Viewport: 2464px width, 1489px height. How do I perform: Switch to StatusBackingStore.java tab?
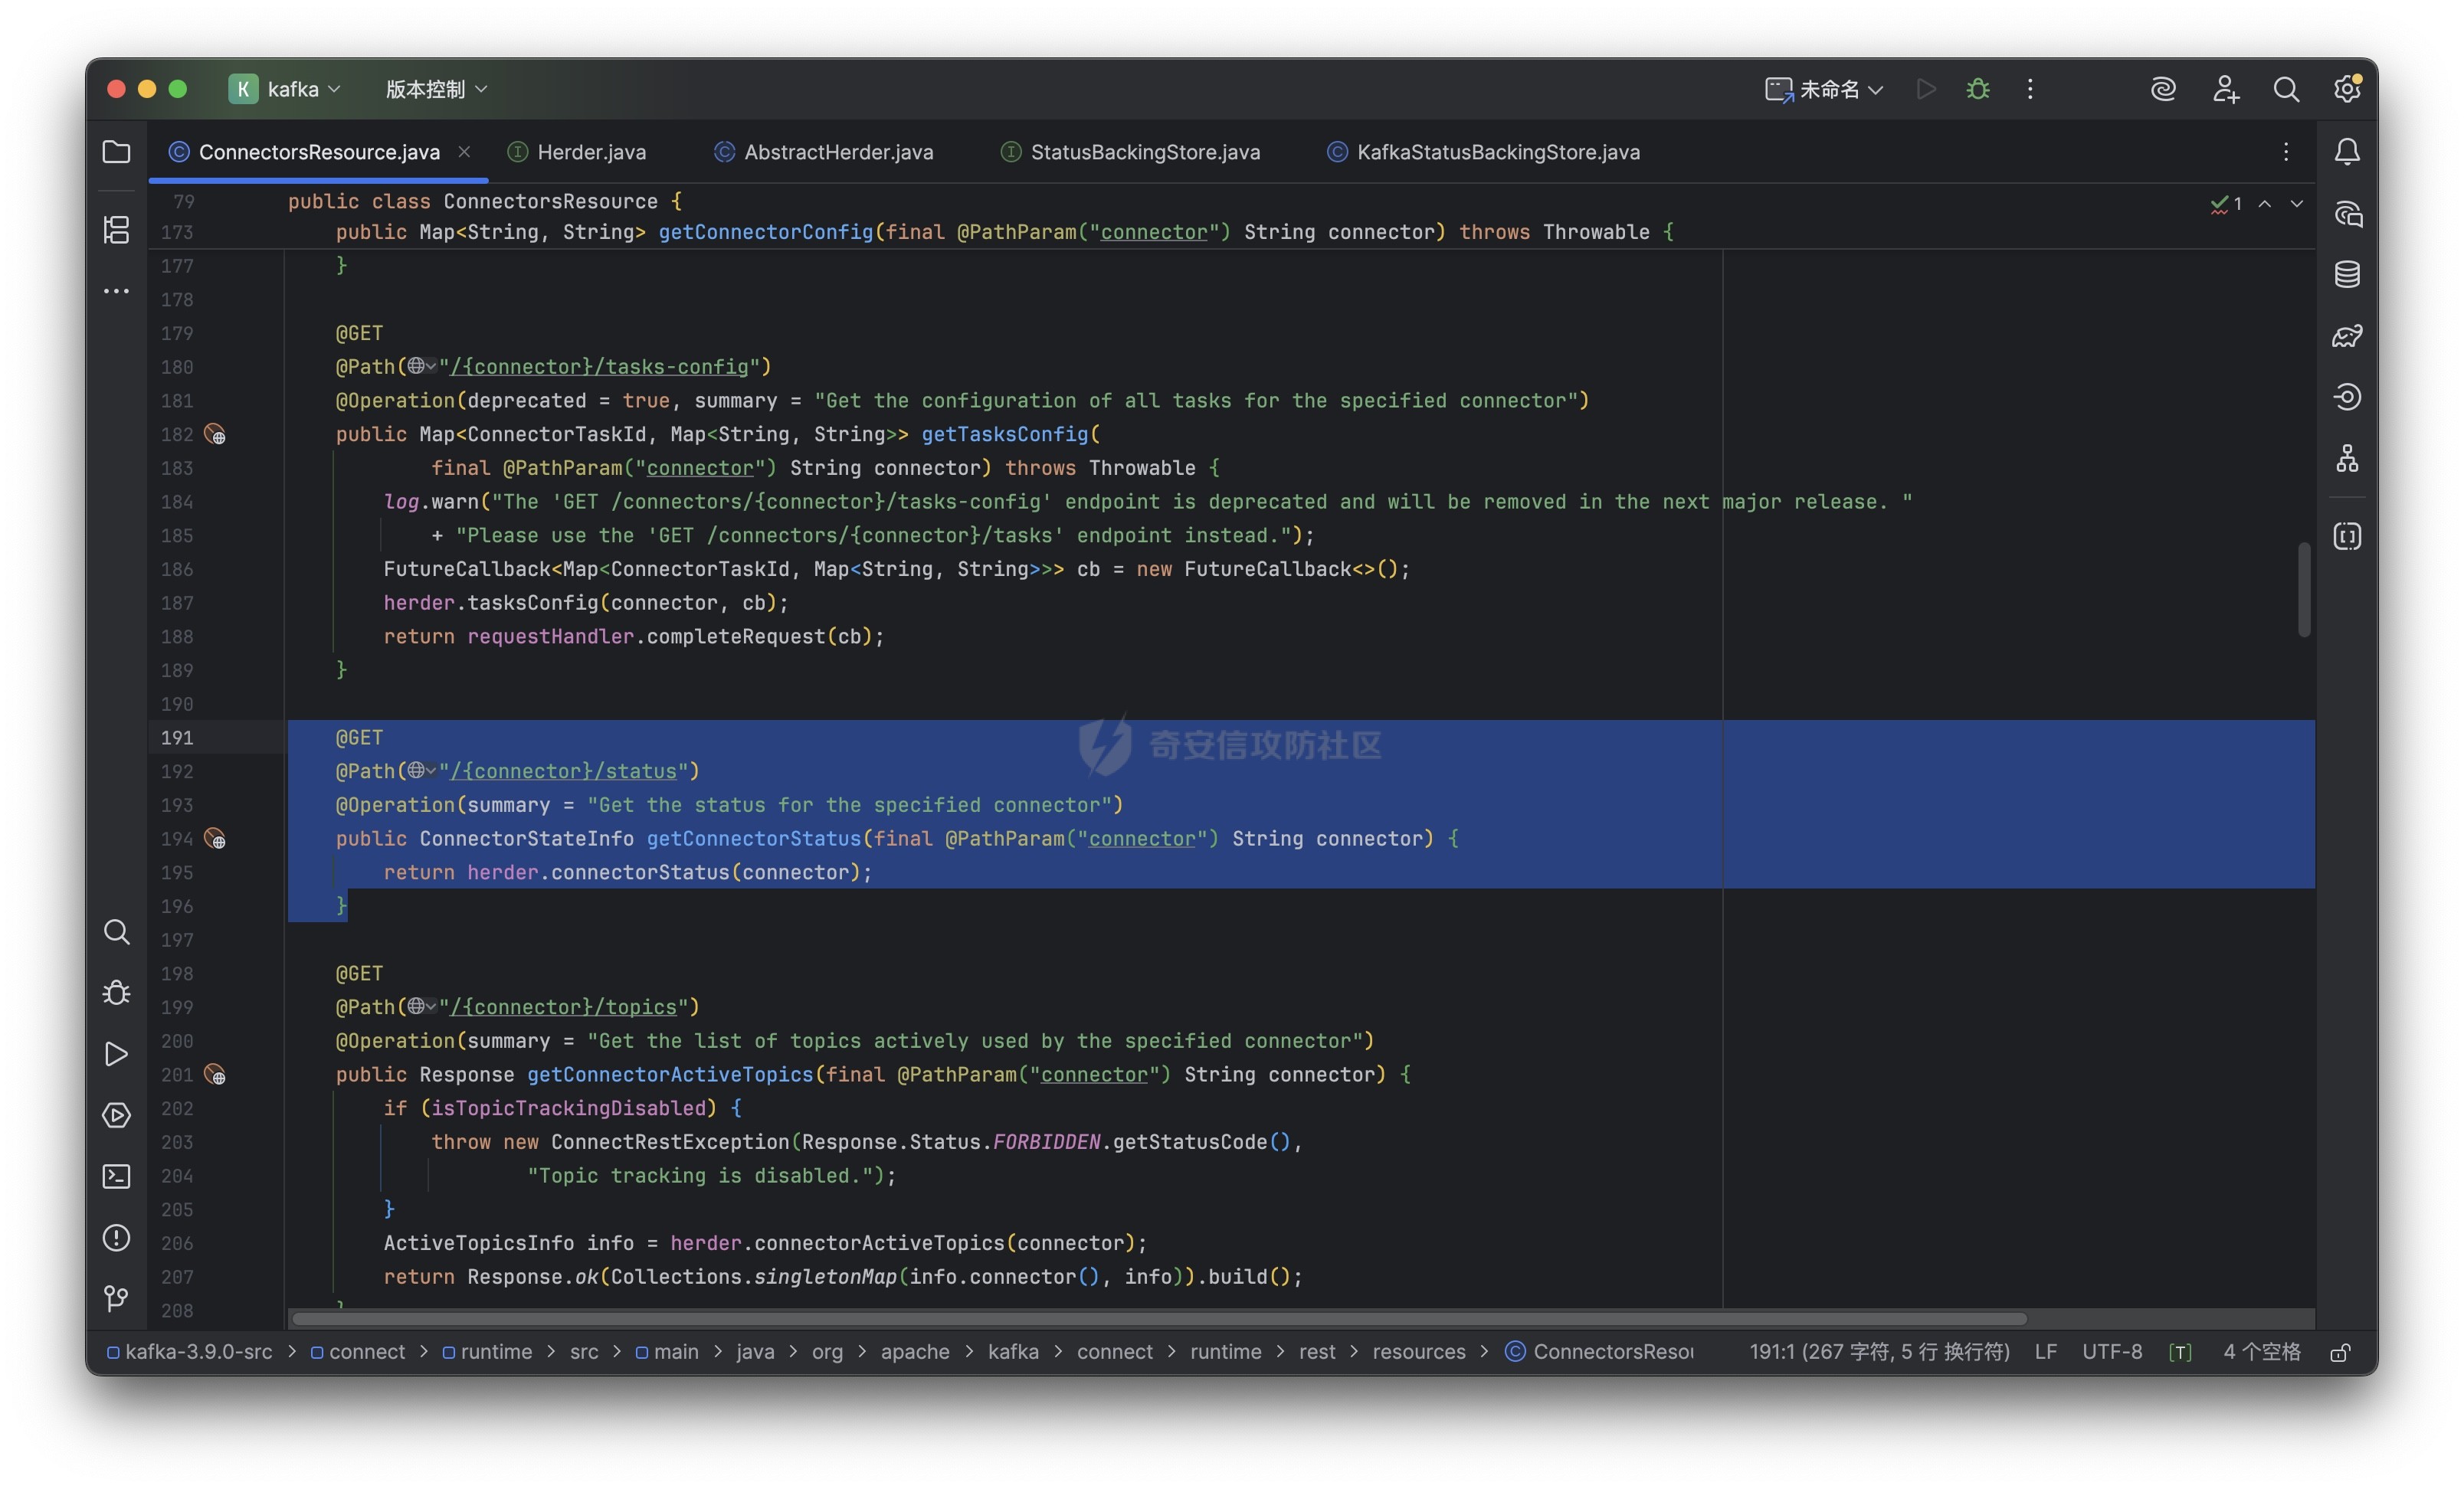pos(1131,152)
